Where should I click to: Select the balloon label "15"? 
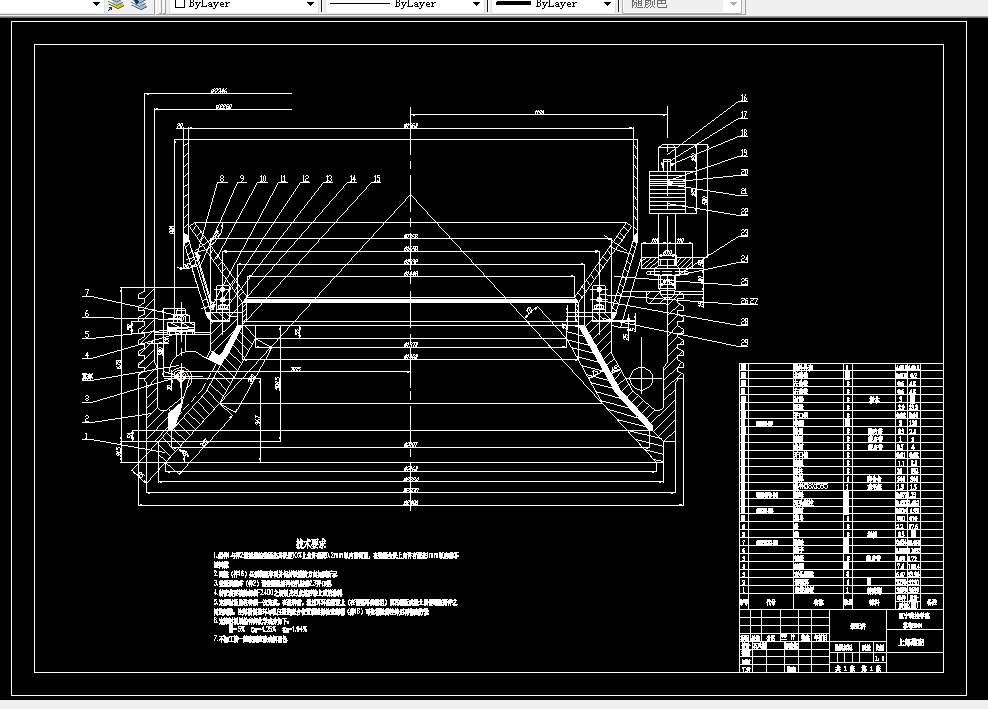click(x=377, y=179)
